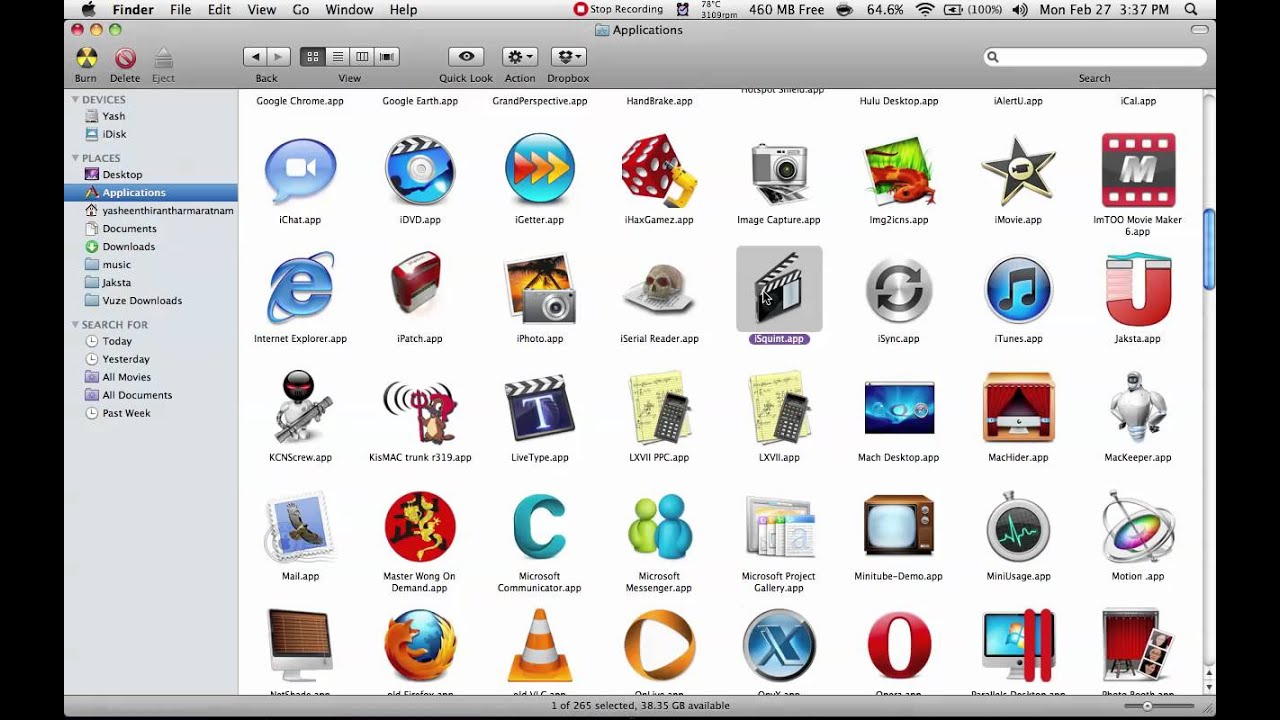Image resolution: width=1280 pixels, height=720 pixels.
Task: Switch to Cover Flow view
Action: pyautogui.click(x=388, y=57)
